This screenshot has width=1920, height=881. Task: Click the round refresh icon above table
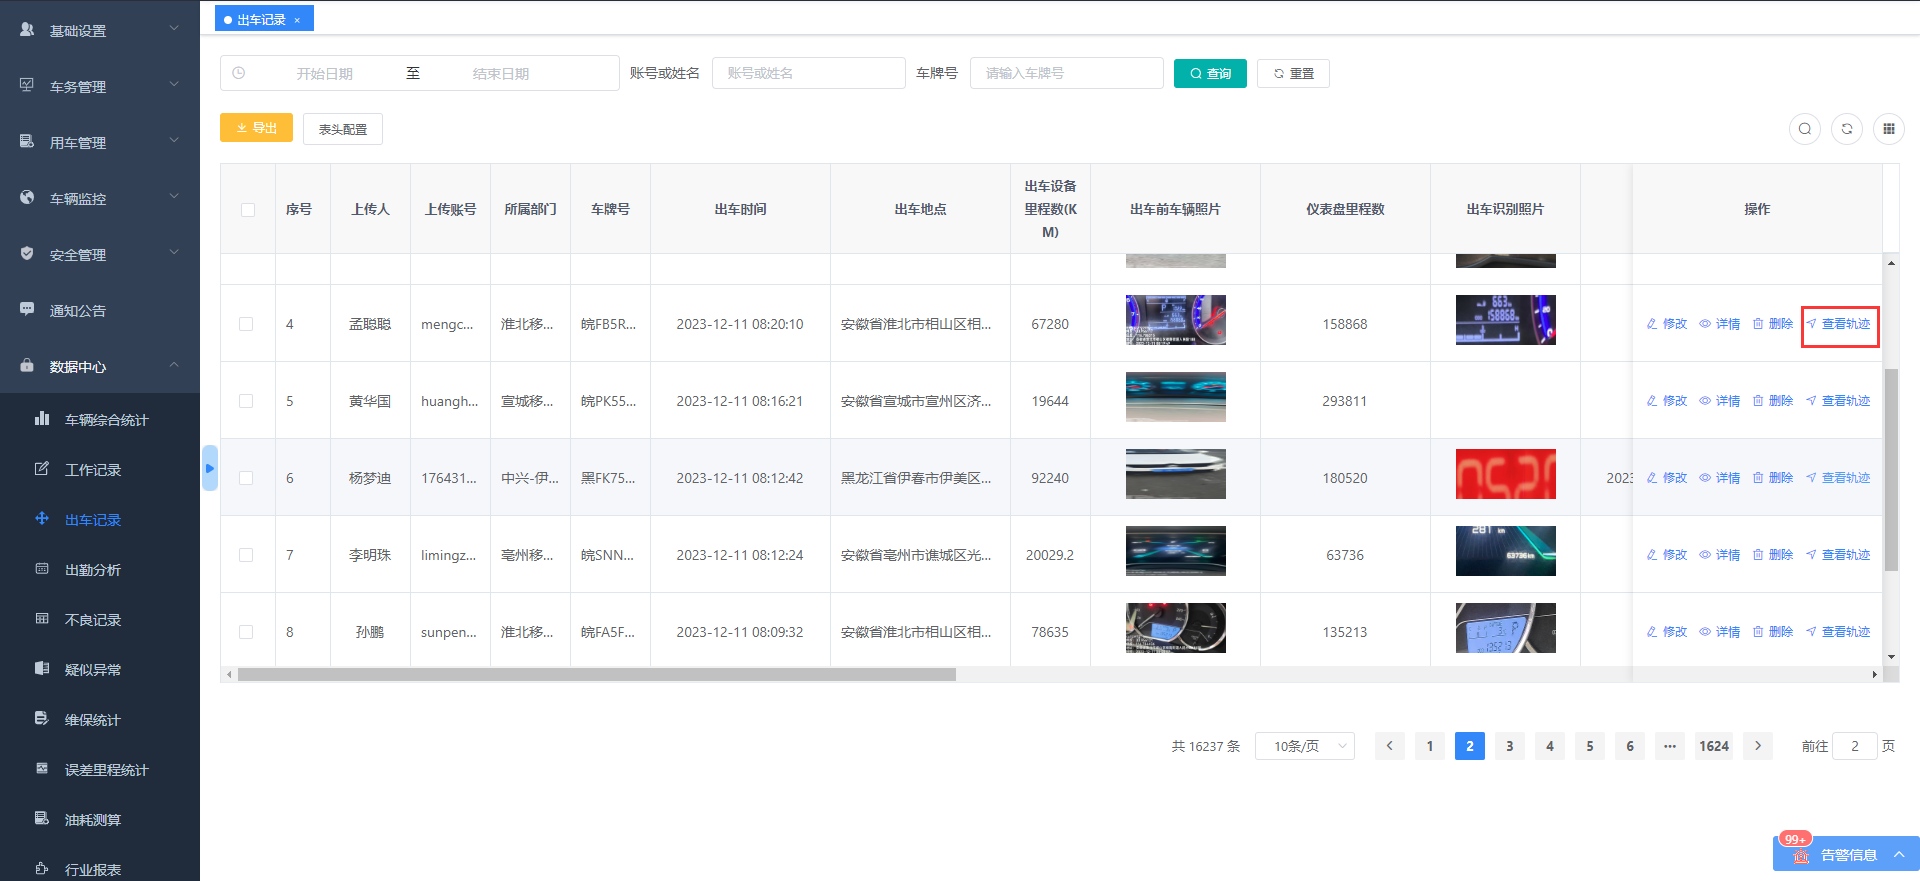pyautogui.click(x=1847, y=129)
